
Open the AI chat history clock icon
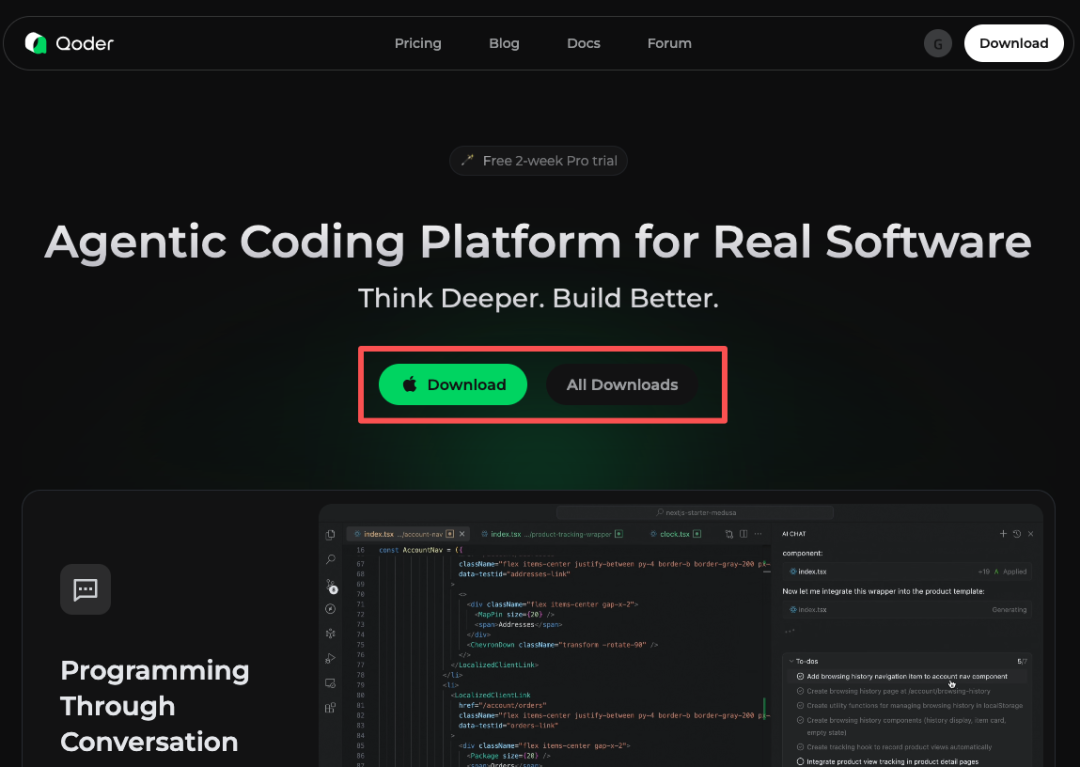[x=1017, y=534]
